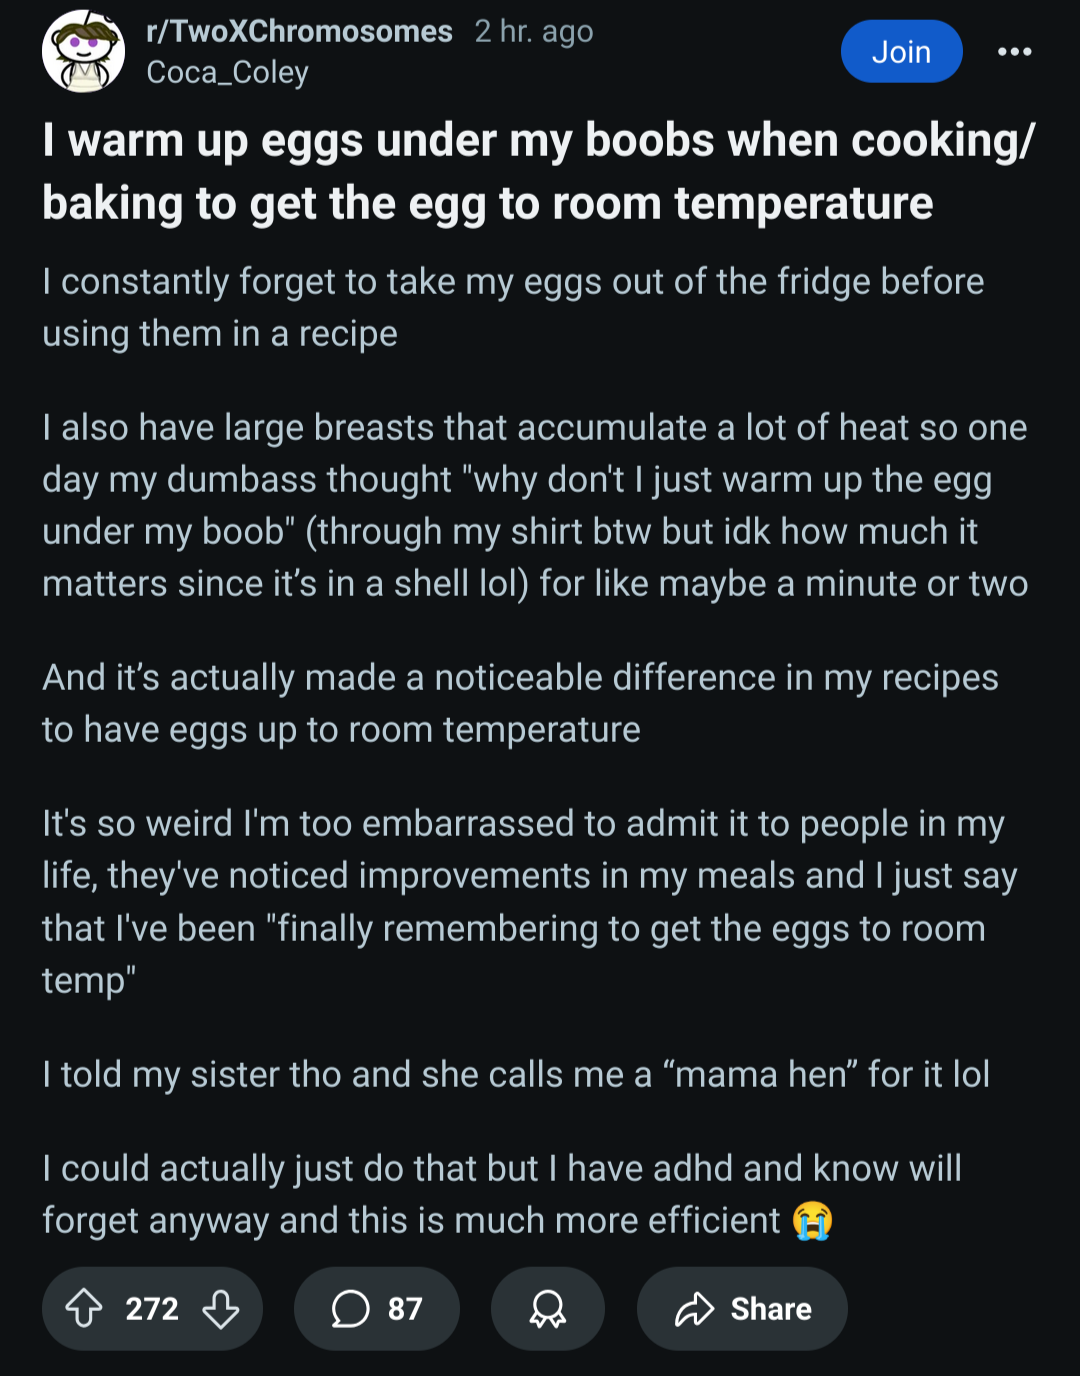Tap the last paragraph mentioning adhd
This screenshot has height=1376, width=1080.
[x=502, y=1195]
